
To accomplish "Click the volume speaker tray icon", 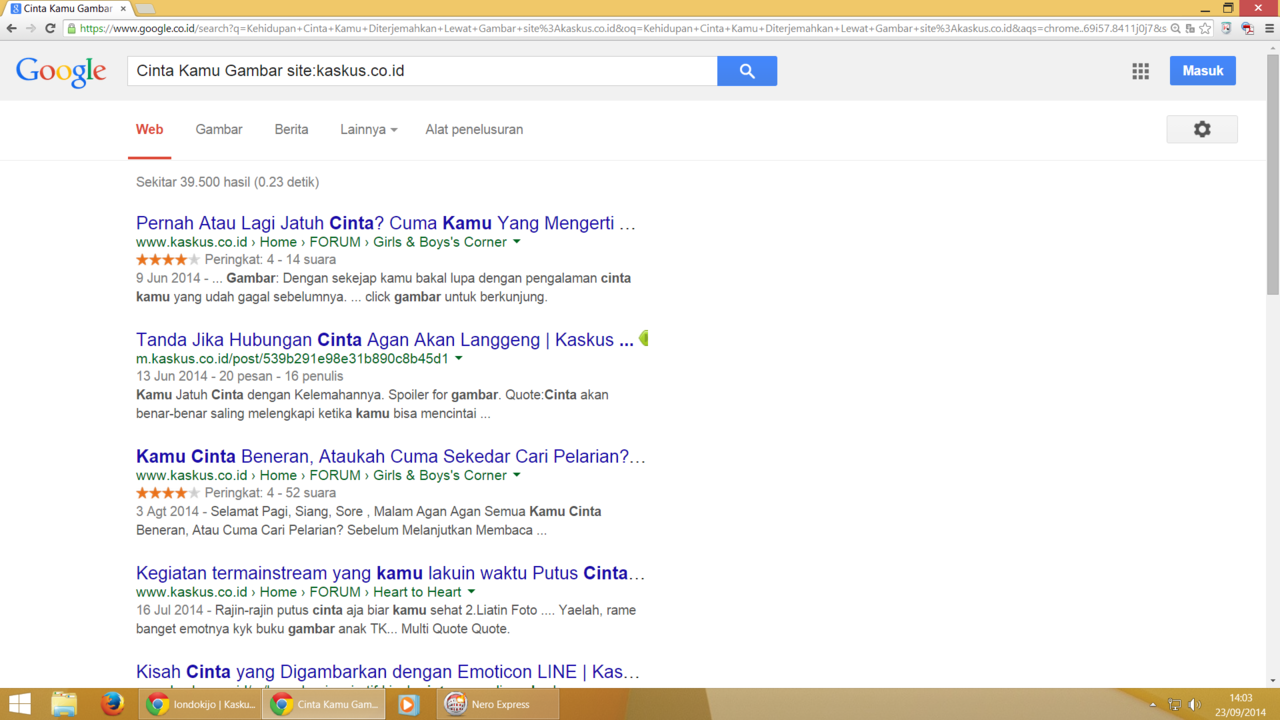I will 1195,705.
